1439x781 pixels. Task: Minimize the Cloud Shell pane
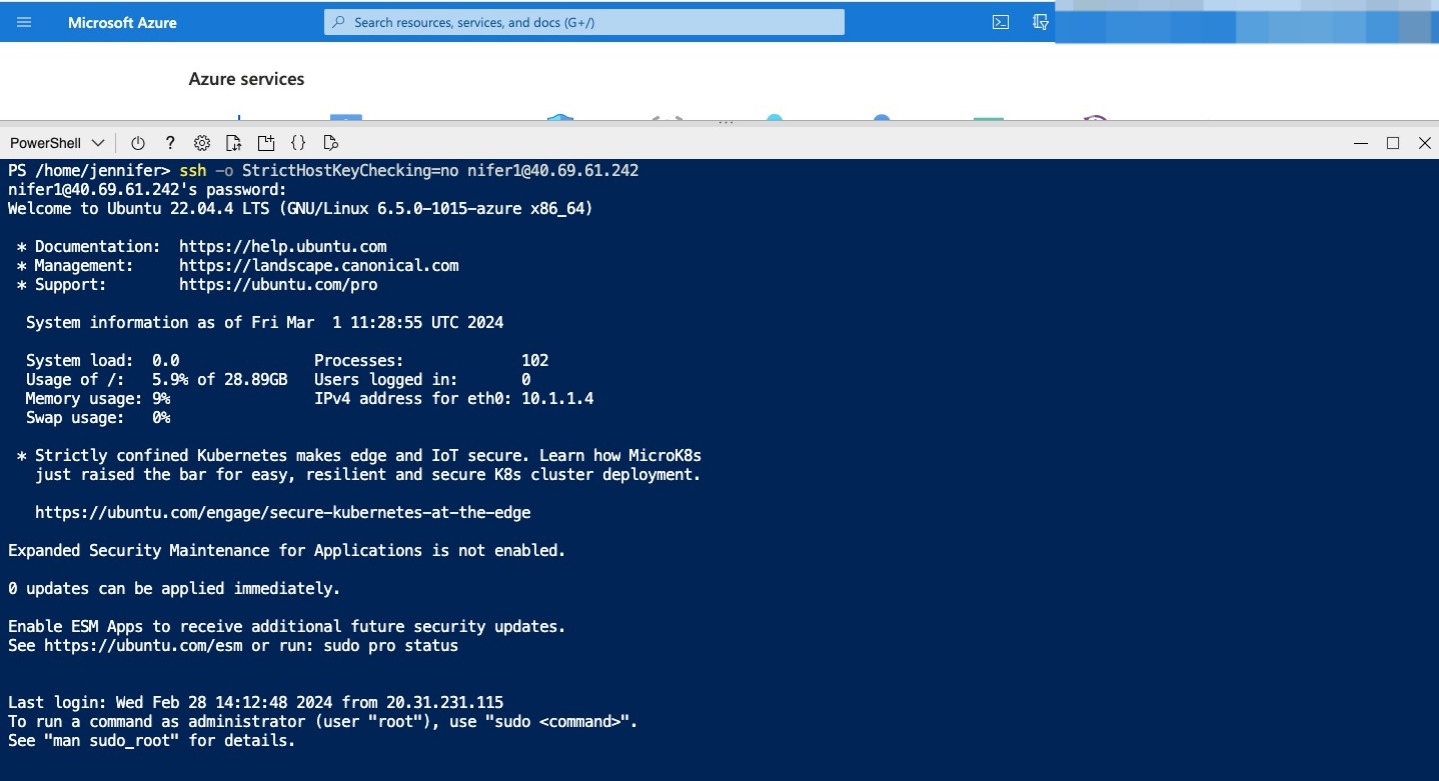[x=1361, y=143]
